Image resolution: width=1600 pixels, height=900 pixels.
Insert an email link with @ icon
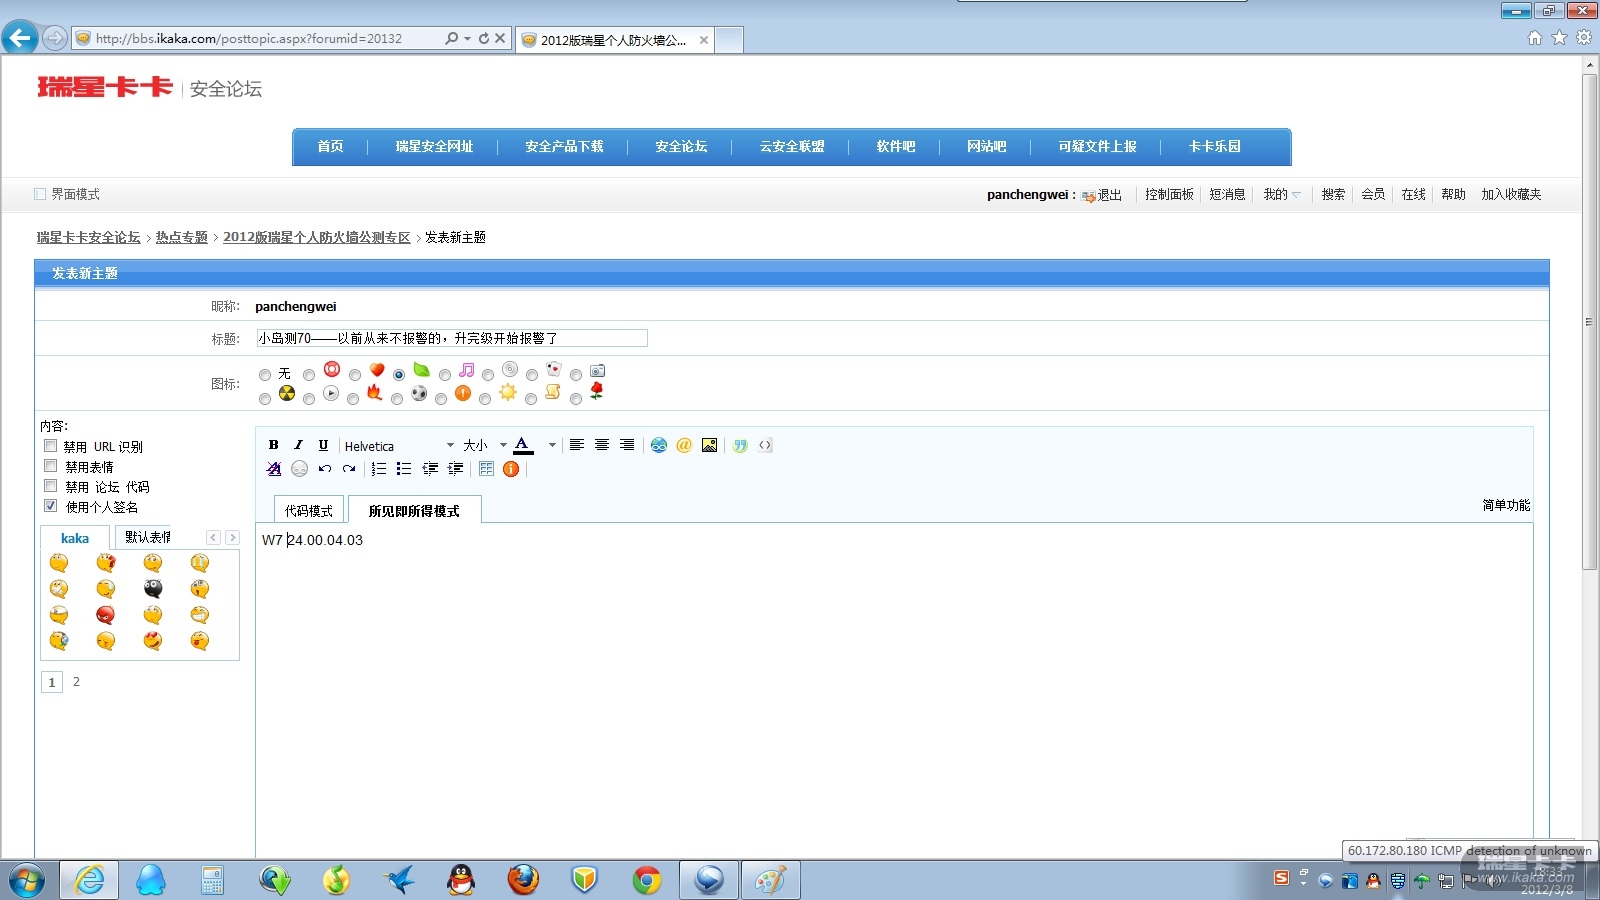click(x=684, y=445)
